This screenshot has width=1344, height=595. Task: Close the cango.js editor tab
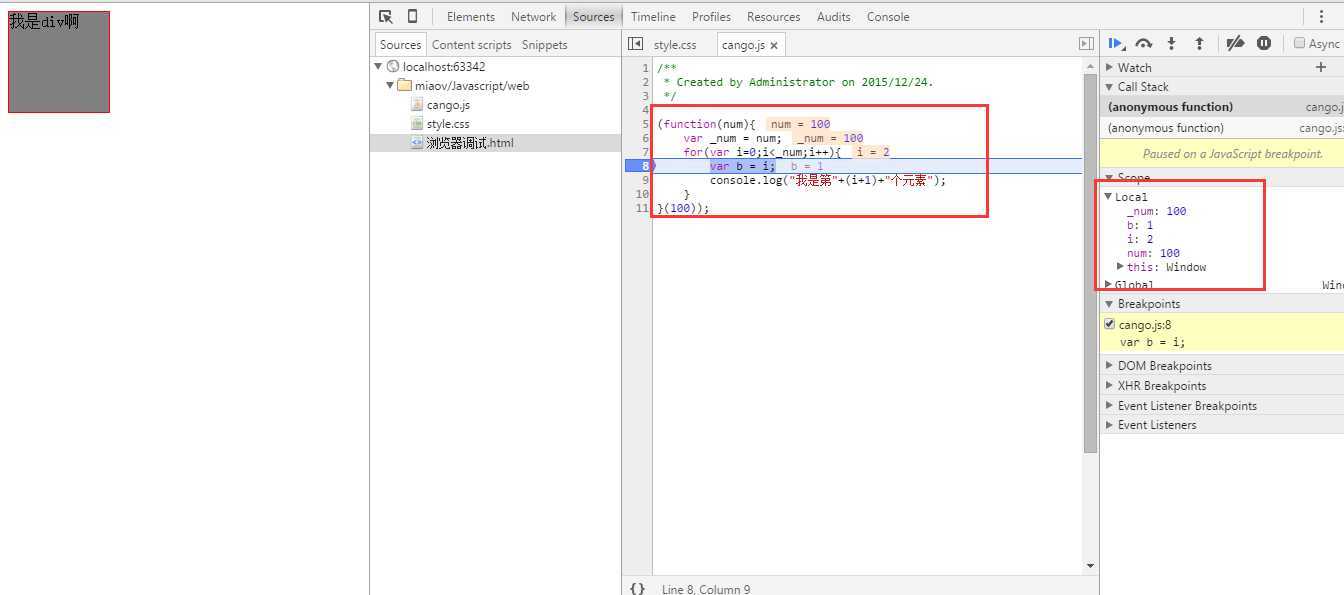pos(774,45)
